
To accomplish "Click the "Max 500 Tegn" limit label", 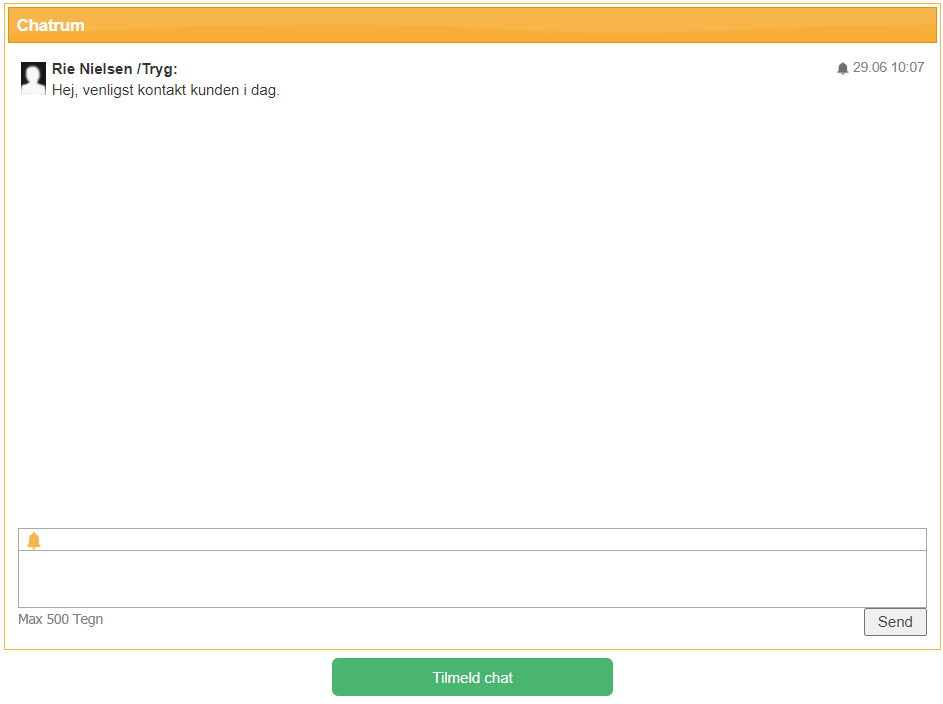I will (60, 619).
